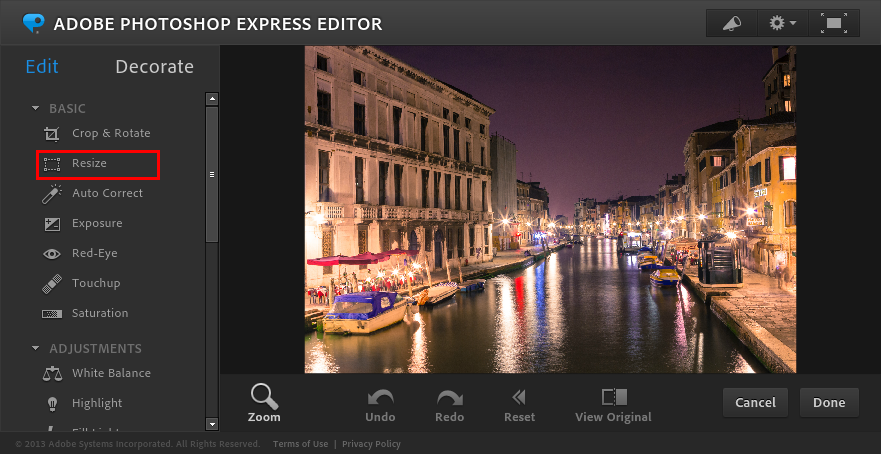Image resolution: width=881 pixels, height=454 pixels.
Task: Open the settings gear menu
Action: click(x=783, y=23)
